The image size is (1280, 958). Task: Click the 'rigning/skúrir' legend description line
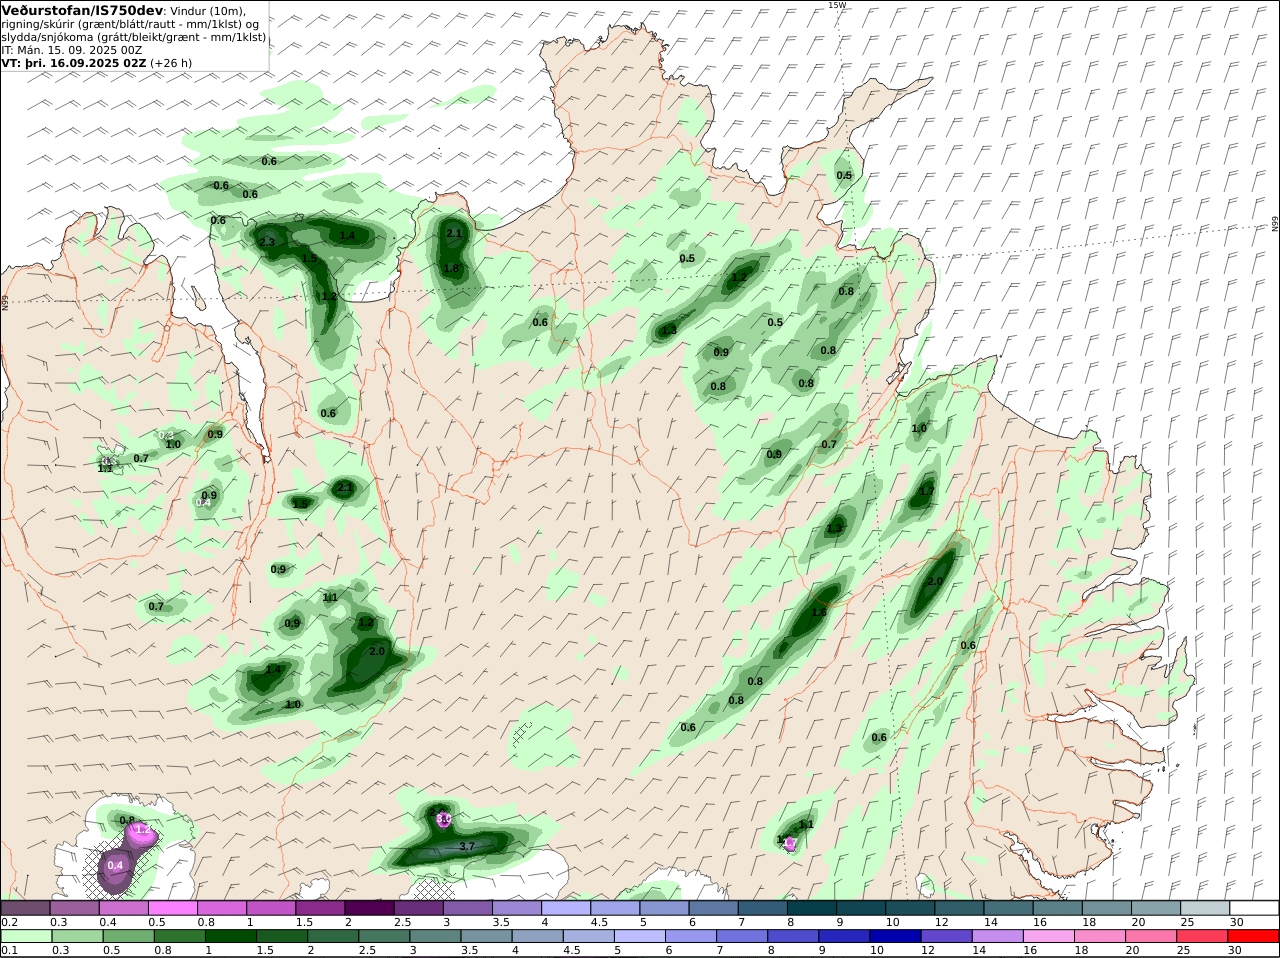click(130, 24)
